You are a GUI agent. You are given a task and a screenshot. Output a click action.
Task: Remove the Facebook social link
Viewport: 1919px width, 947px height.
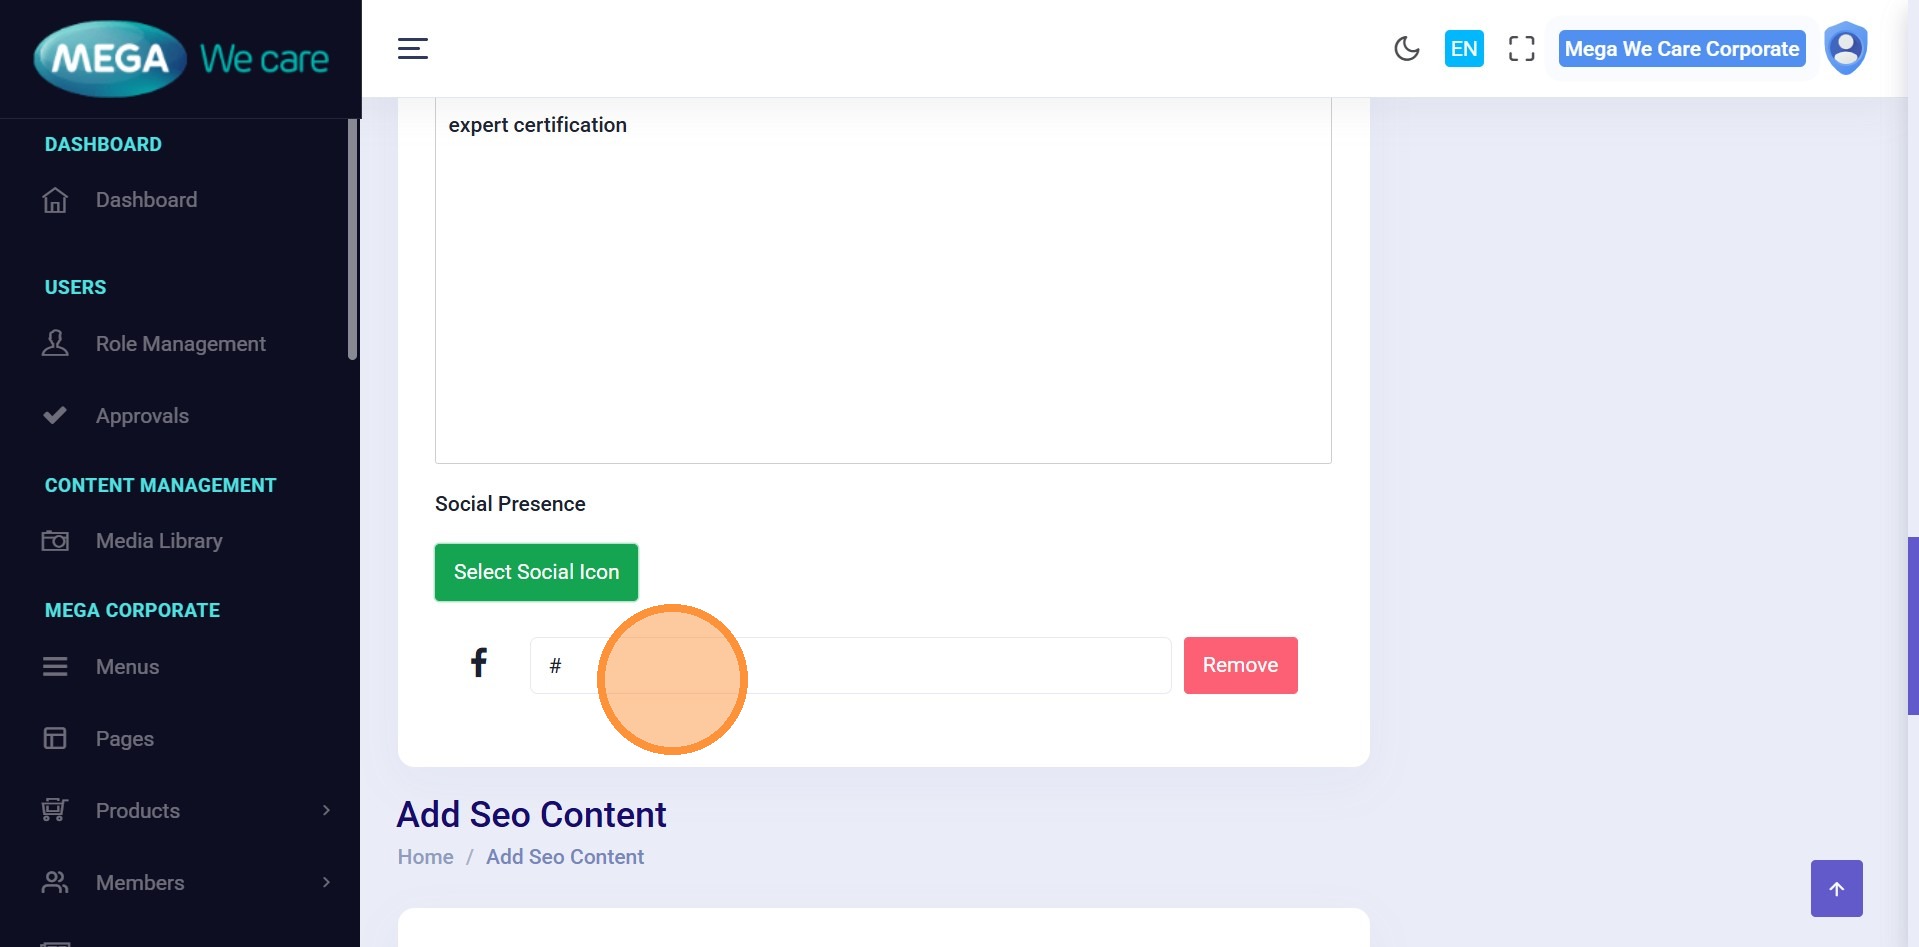1240,665
